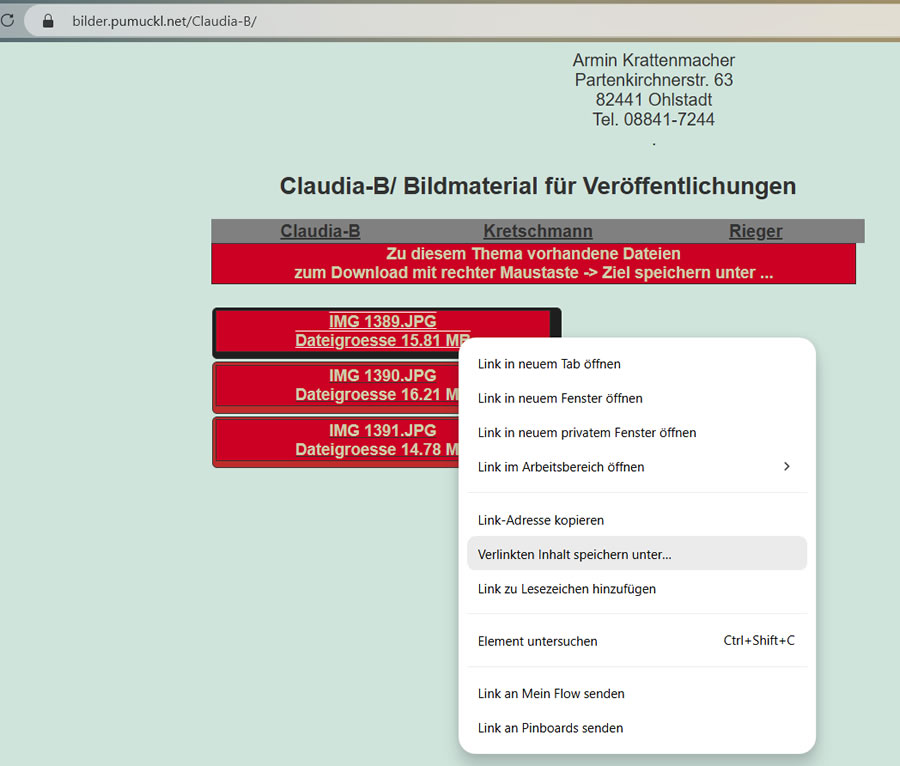Select 'Link in neuem privatem Fenster öffnen'

(x=587, y=433)
